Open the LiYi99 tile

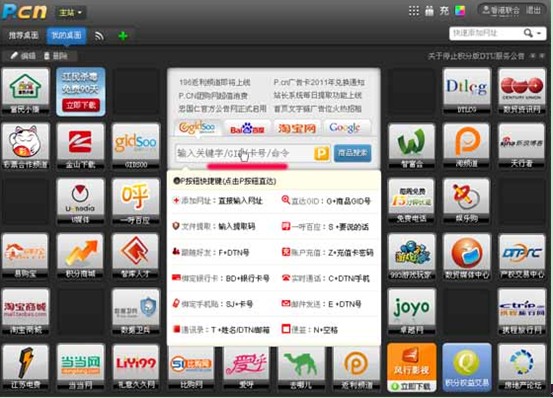136,367
